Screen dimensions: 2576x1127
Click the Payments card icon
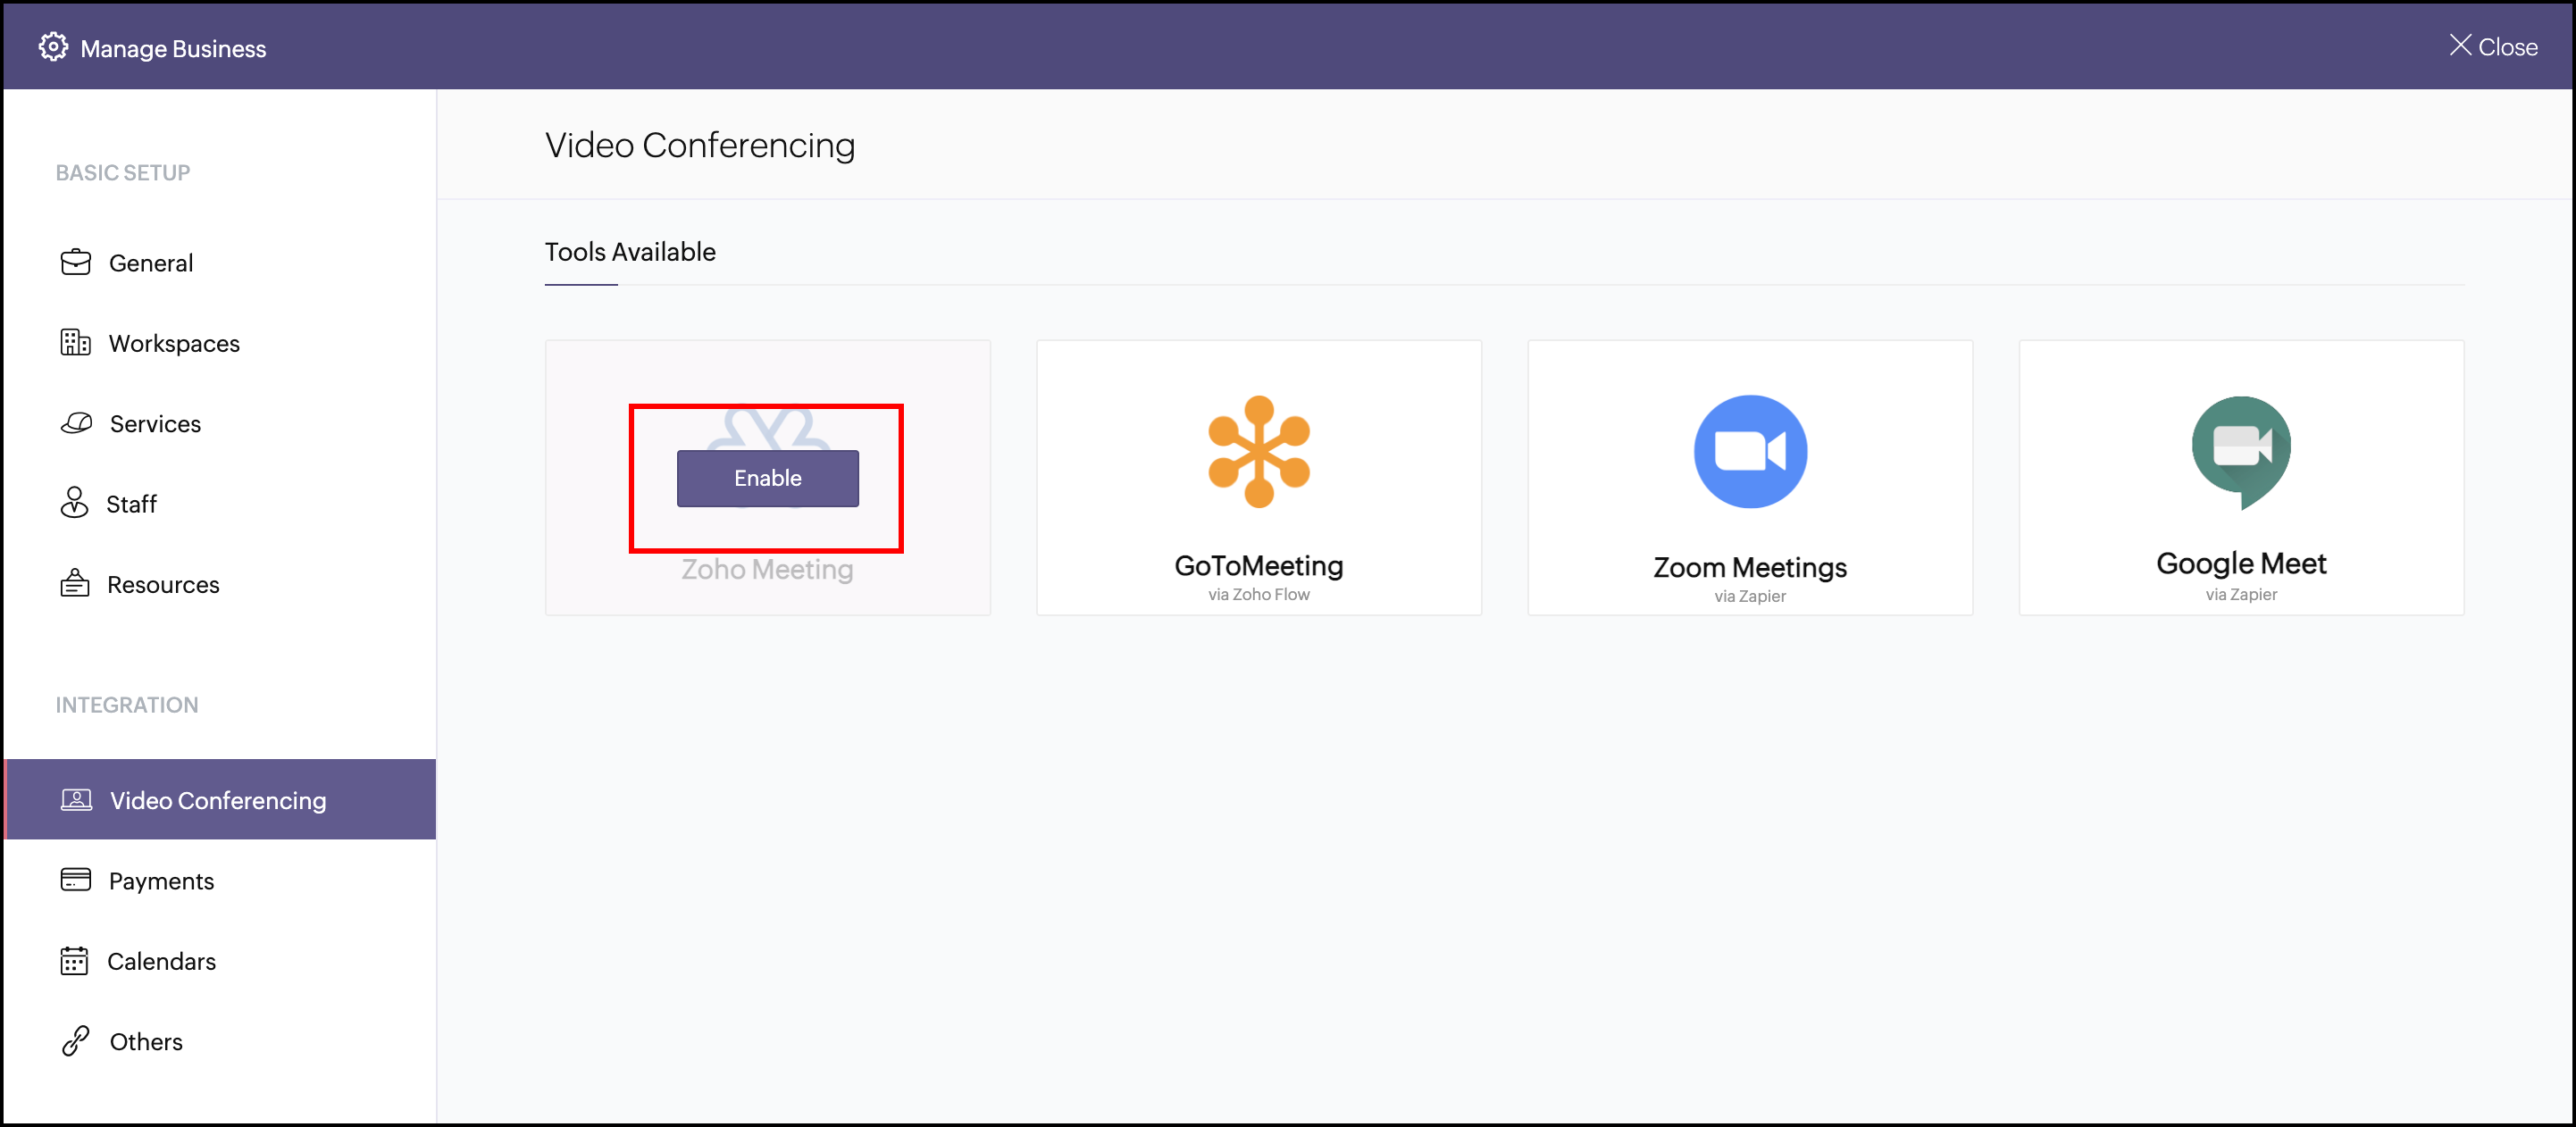coord(75,879)
